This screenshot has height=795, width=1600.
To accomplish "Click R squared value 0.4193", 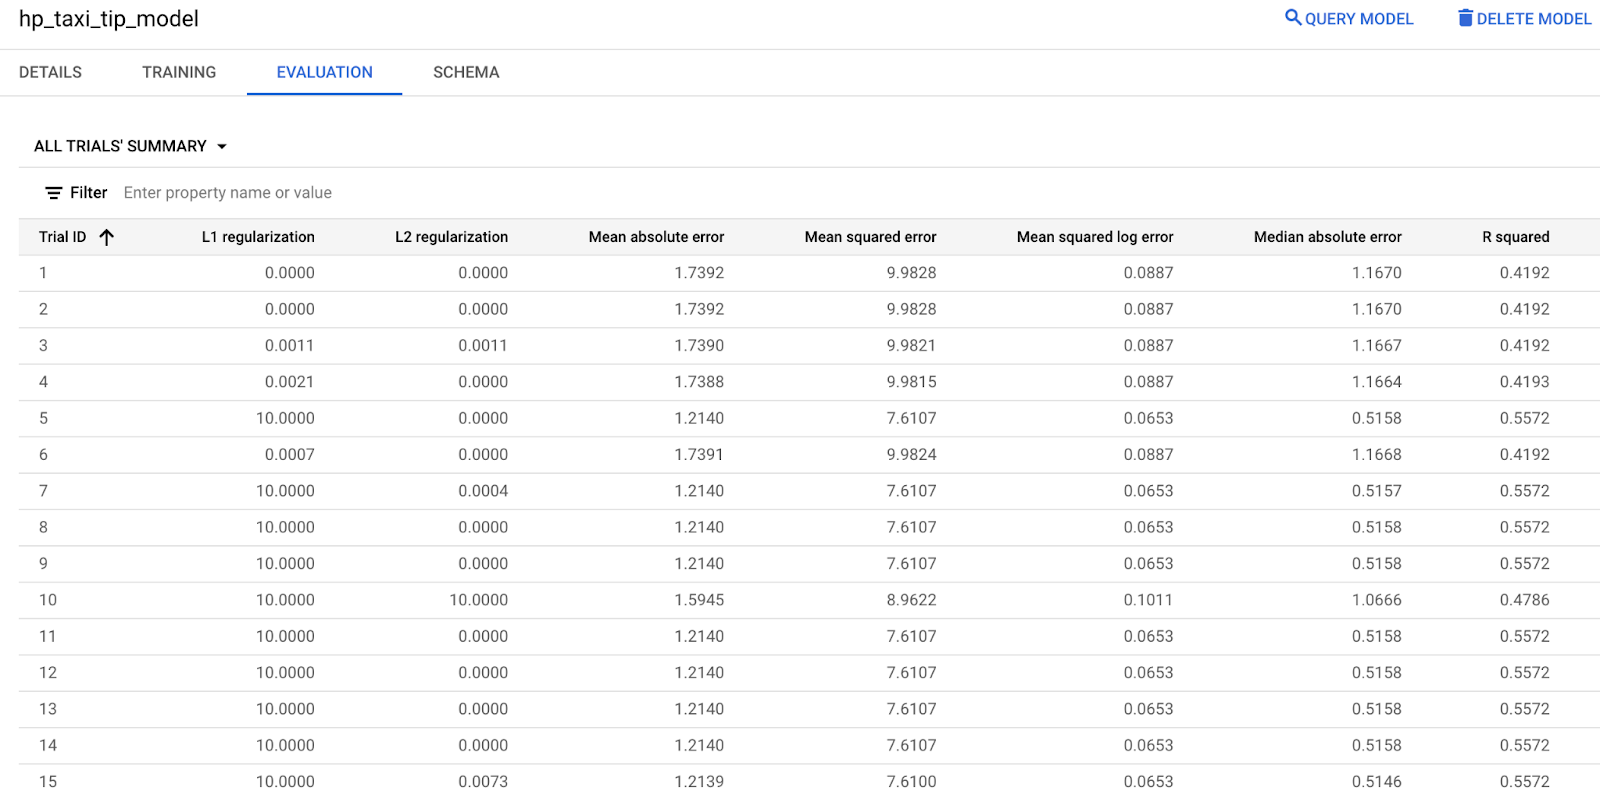I will point(1524,382).
